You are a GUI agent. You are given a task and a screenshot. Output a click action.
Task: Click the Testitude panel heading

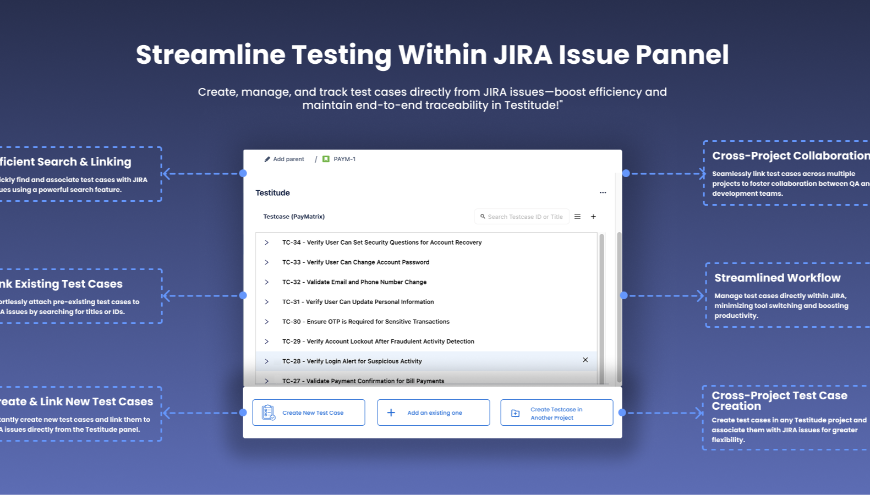click(x=272, y=193)
